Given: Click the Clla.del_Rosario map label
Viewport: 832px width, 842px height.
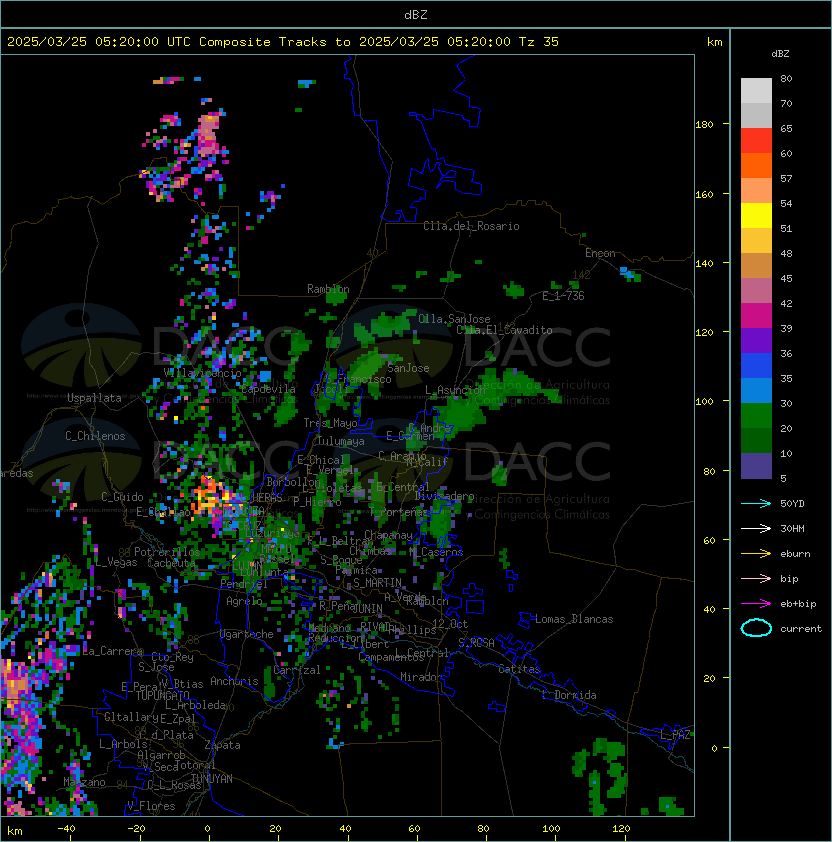Looking at the screenshot, I should click(471, 226).
